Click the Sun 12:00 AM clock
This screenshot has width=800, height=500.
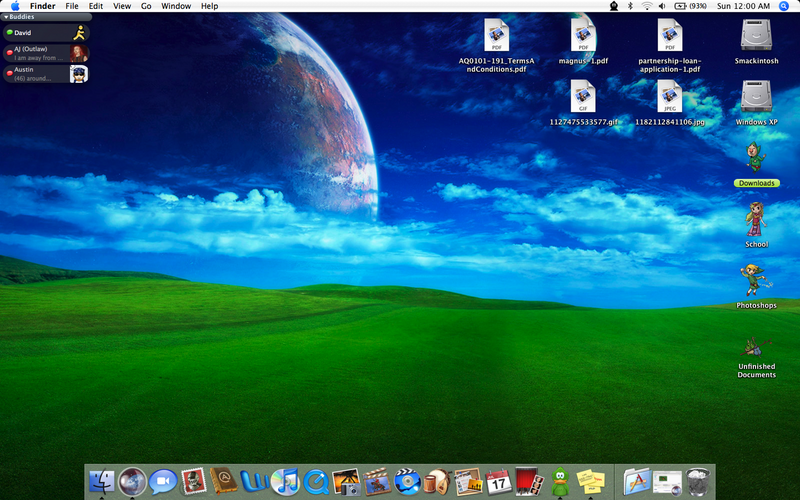point(743,6)
